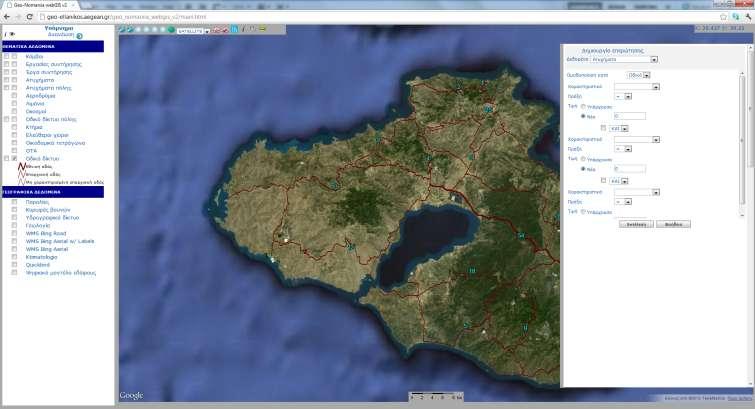
Task: Enable the Κτήρια layer checkbox
Action: [14, 127]
